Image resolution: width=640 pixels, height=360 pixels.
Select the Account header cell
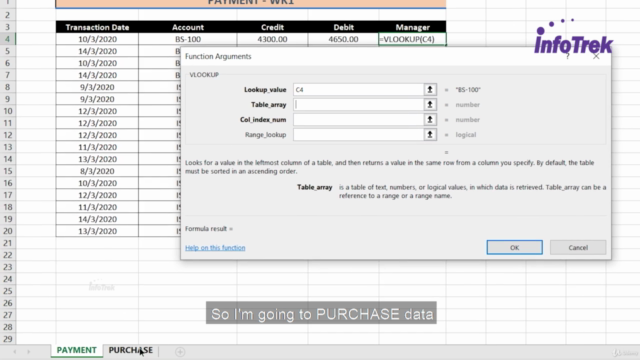coord(188,27)
